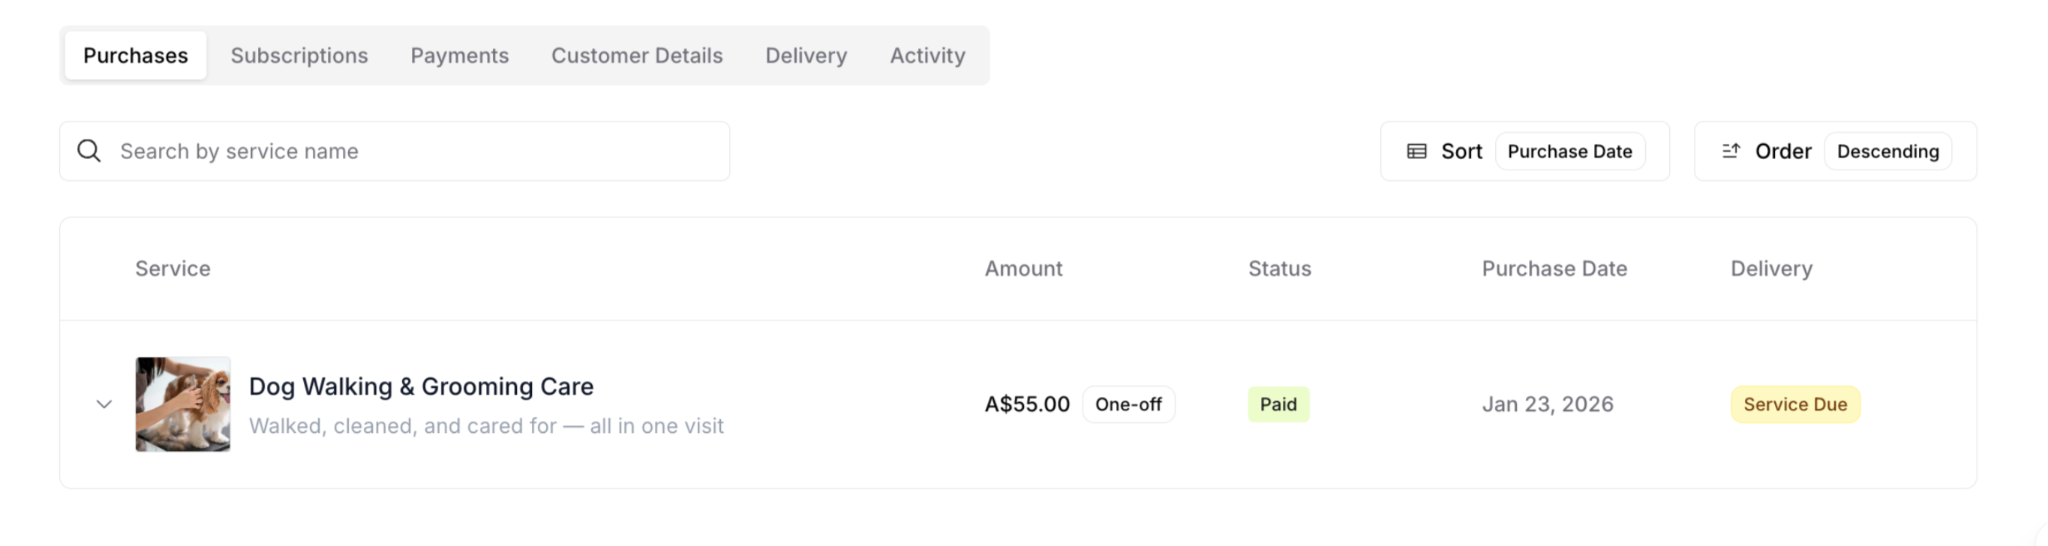Focus the Search by service name field
The image size is (2048, 546).
click(420, 151)
